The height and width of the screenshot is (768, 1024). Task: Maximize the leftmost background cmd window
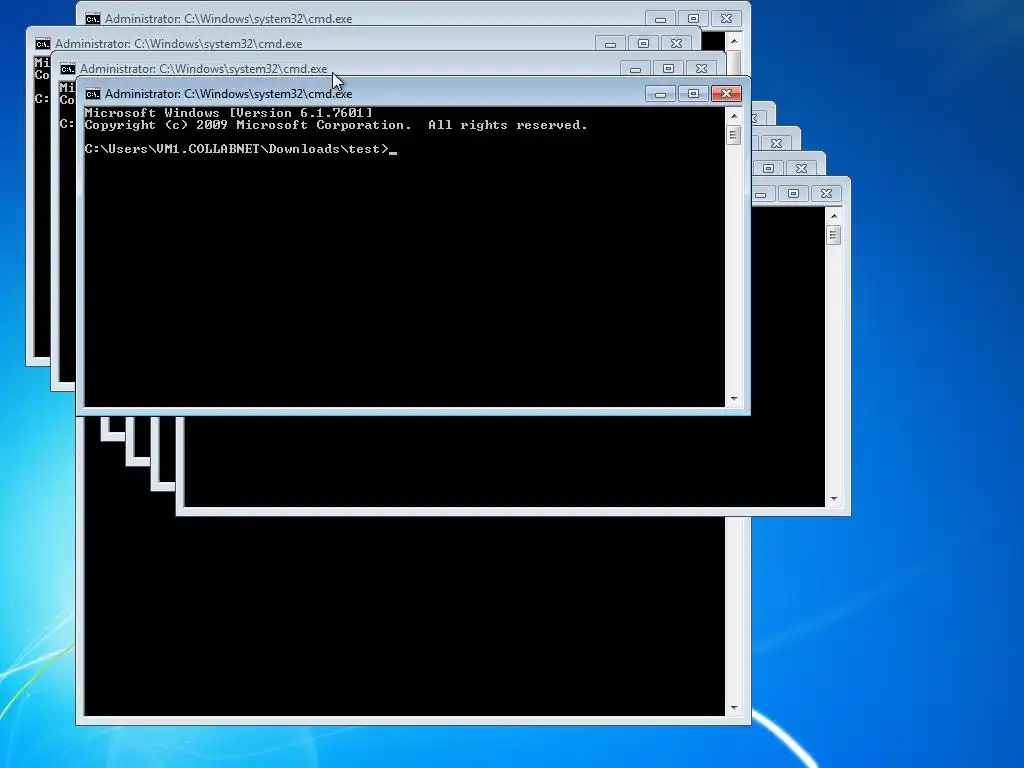click(x=643, y=44)
